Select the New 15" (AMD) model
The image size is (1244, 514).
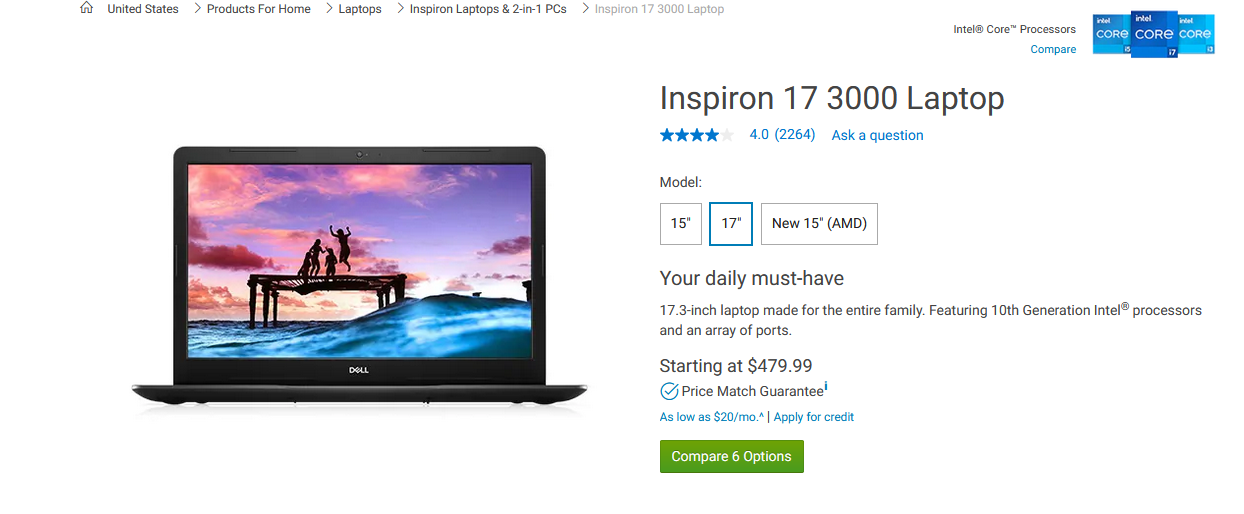[x=819, y=224]
